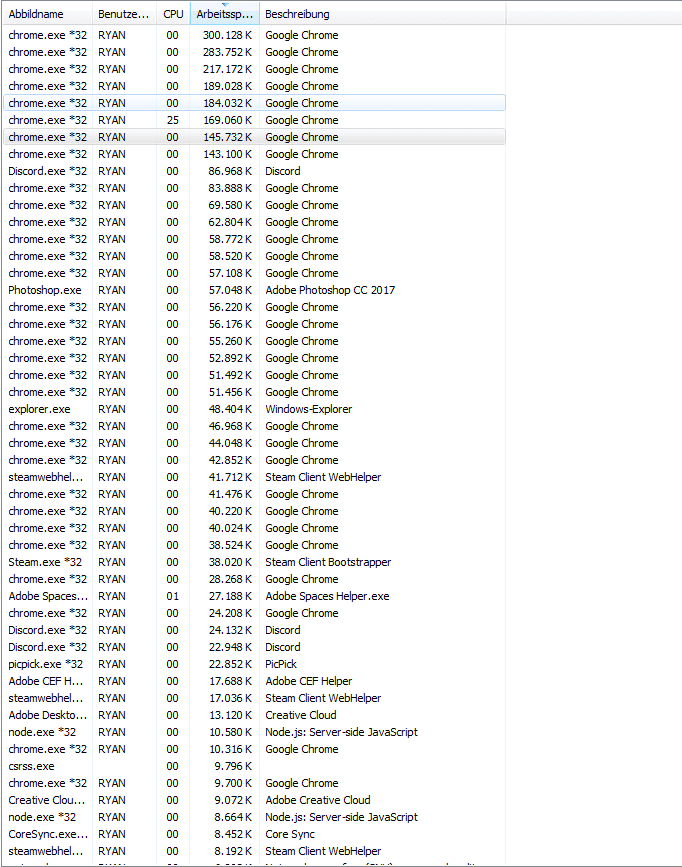Select the 300.128 K memory value
Screen dimensions: 682x867
pyautogui.click(x=227, y=35)
